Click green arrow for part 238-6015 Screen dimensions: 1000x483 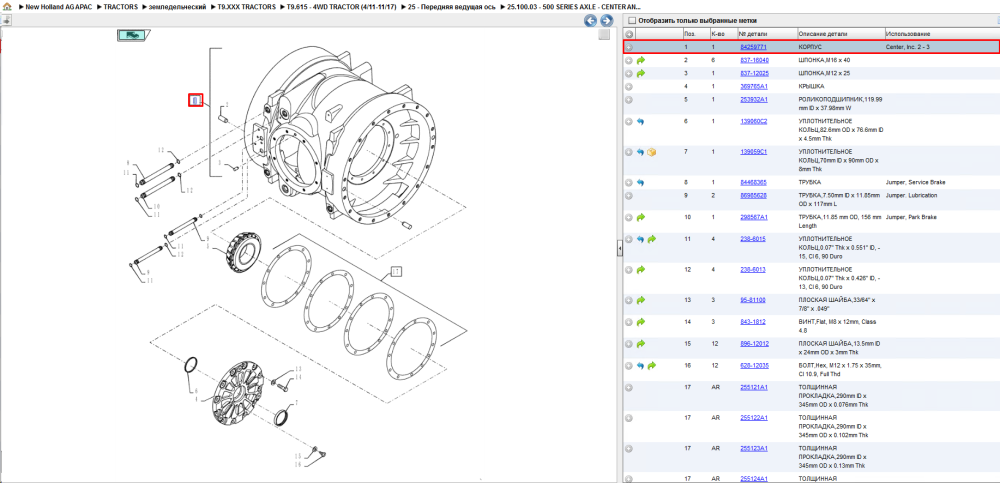pos(651,239)
